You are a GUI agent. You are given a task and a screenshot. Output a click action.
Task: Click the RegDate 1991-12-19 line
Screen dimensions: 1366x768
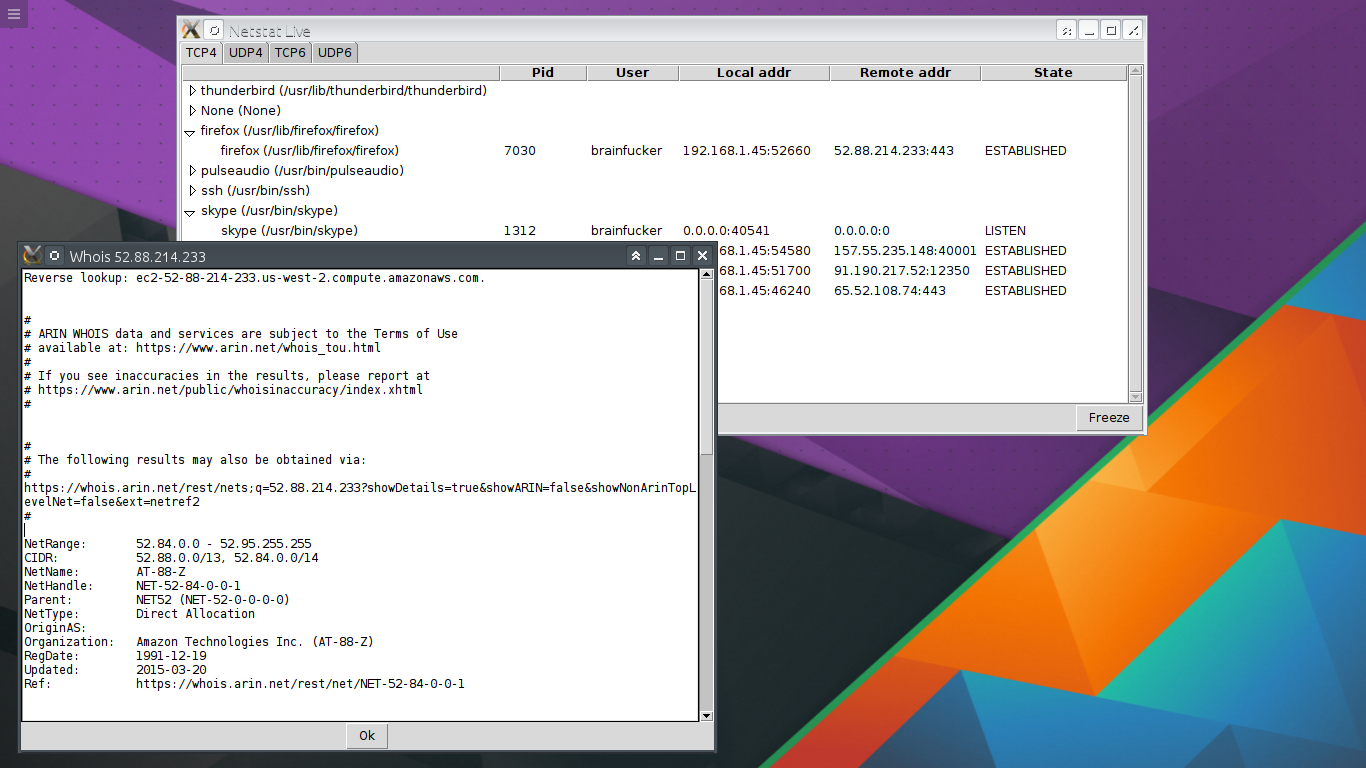coord(115,656)
